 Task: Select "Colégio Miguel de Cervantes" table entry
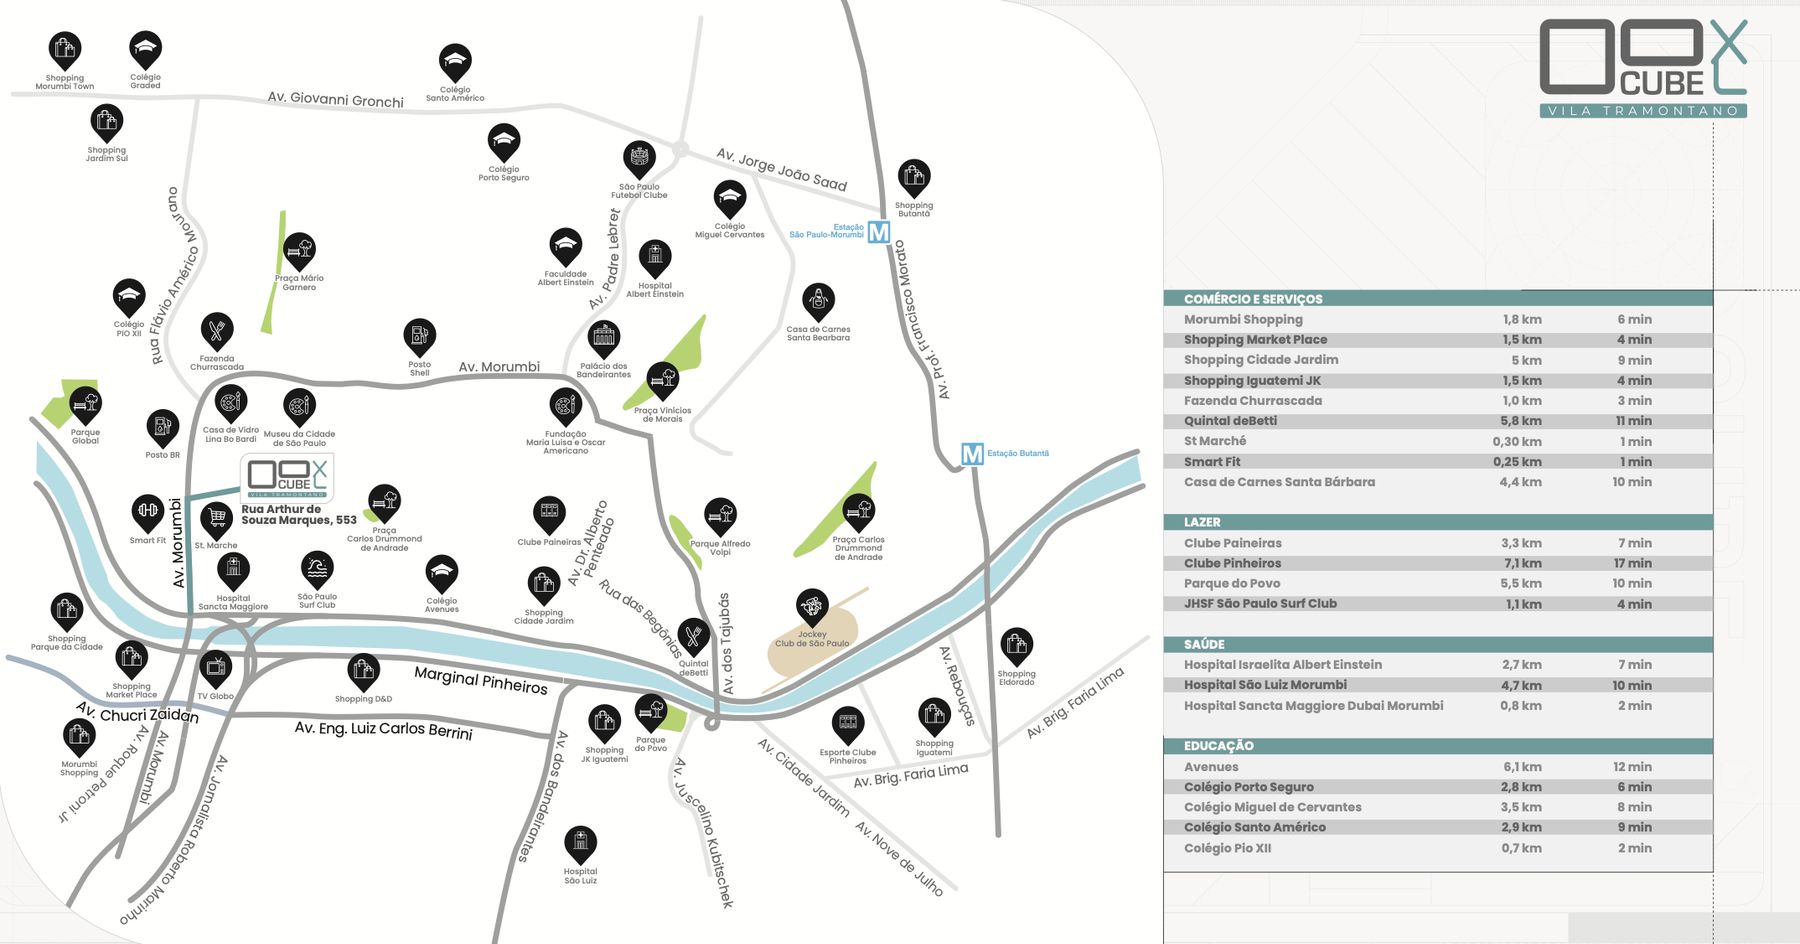(x=1273, y=808)
